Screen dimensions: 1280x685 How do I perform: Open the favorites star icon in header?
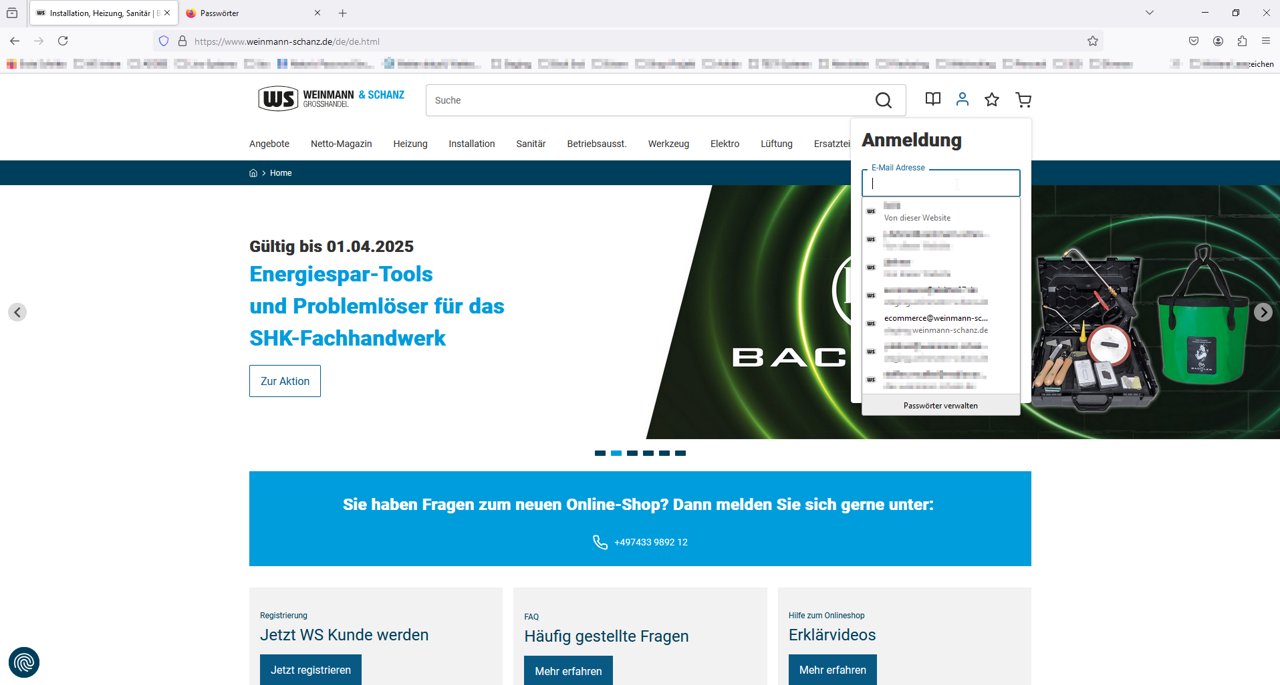tap(992, 100)
